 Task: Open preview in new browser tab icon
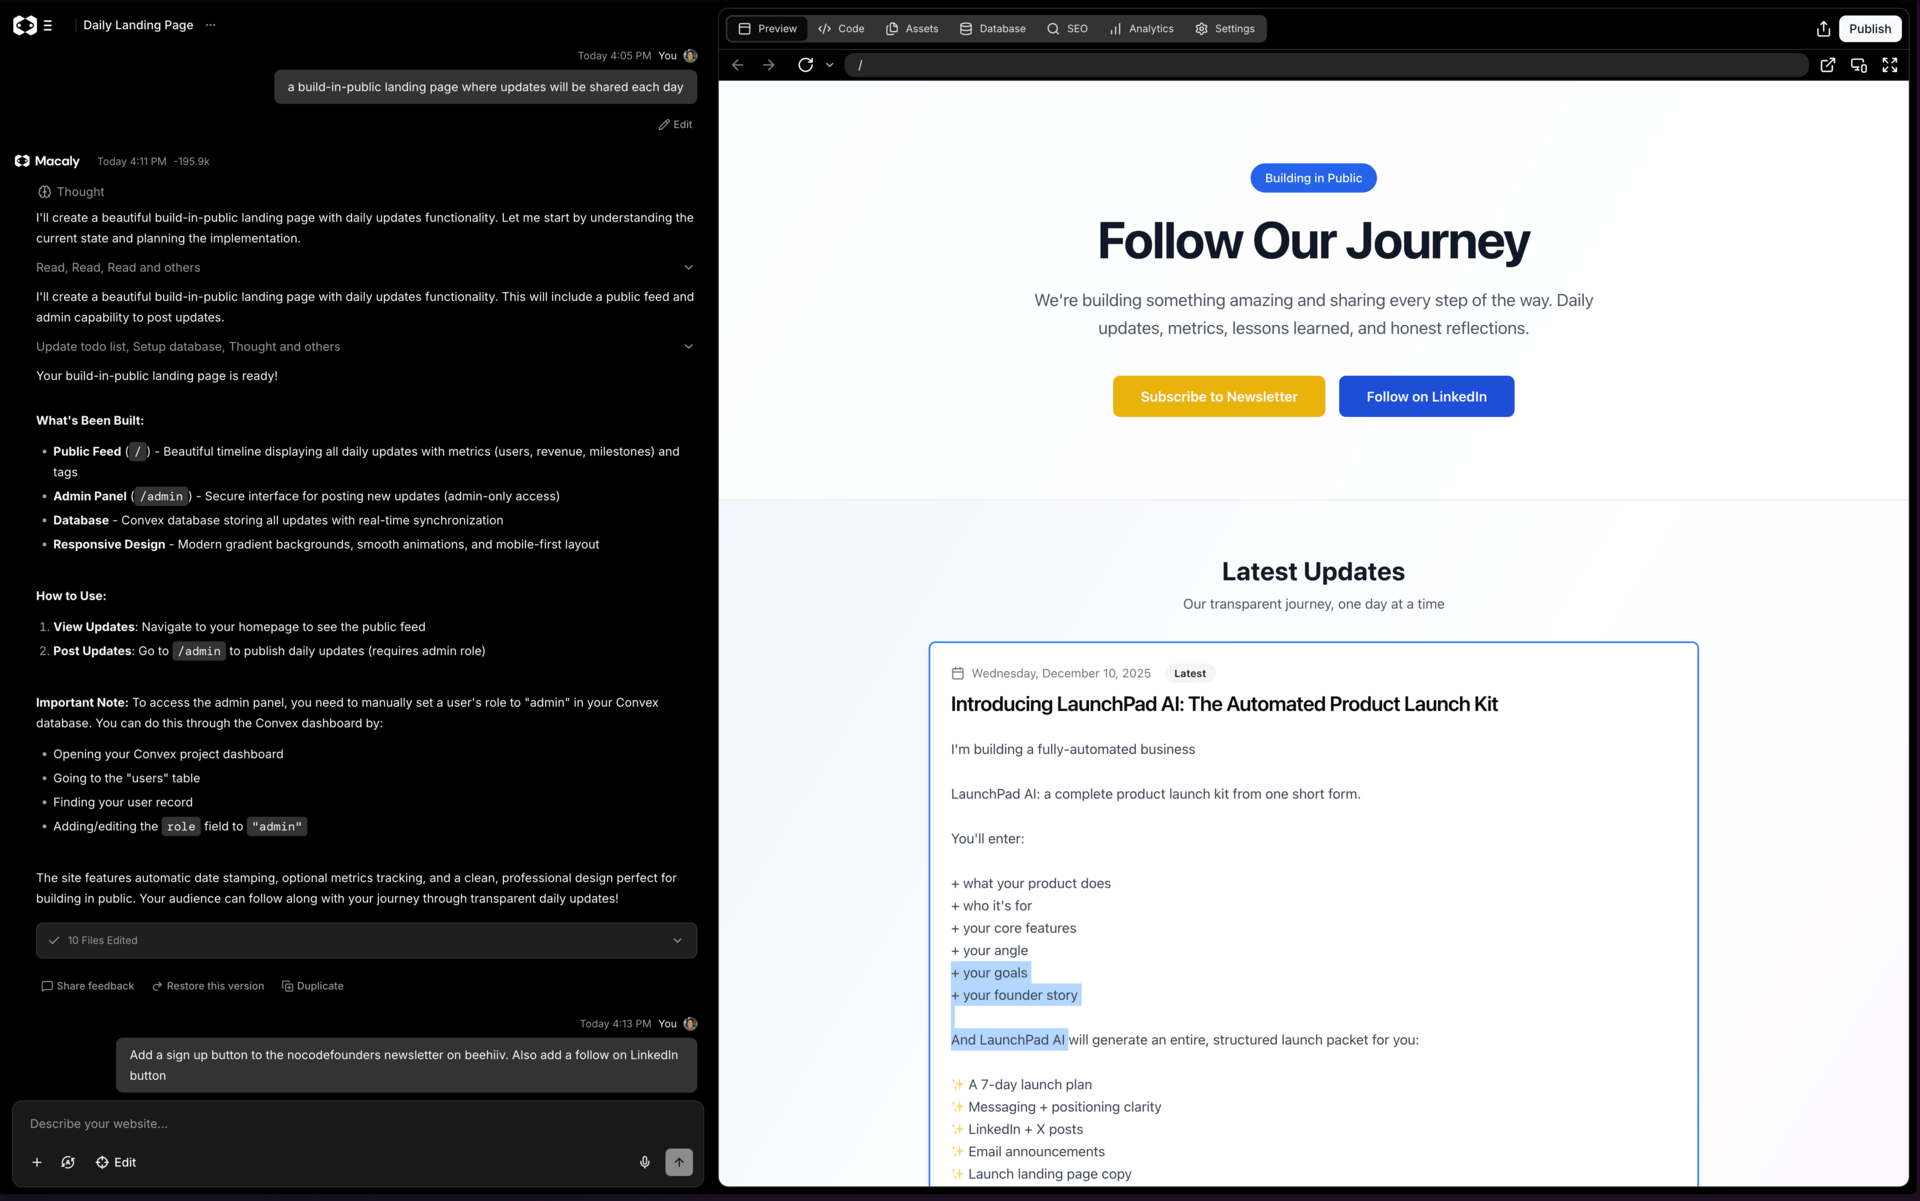pyautogui.click(x=1827, y=65)
